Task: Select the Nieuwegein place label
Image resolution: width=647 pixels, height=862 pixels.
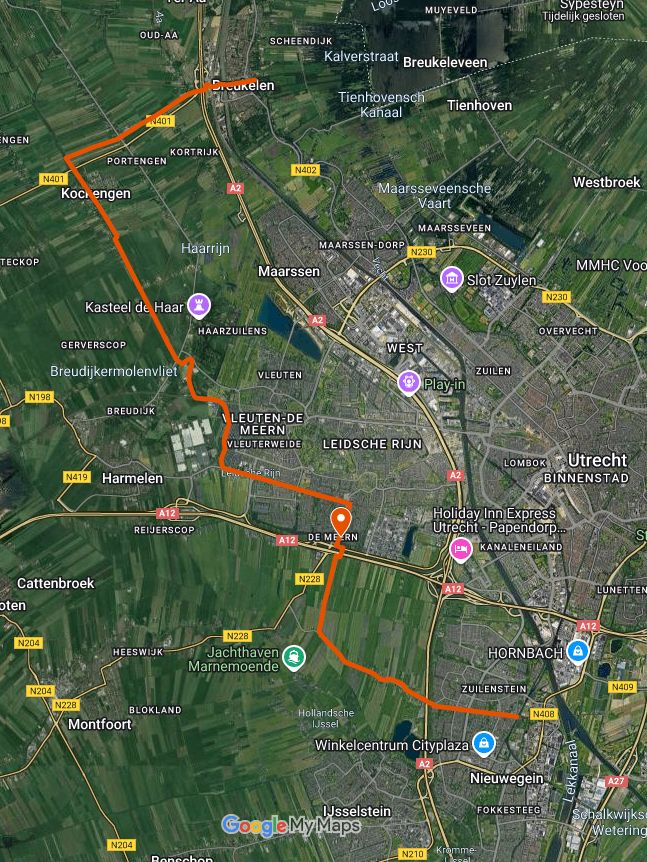Action: [506, 778]
